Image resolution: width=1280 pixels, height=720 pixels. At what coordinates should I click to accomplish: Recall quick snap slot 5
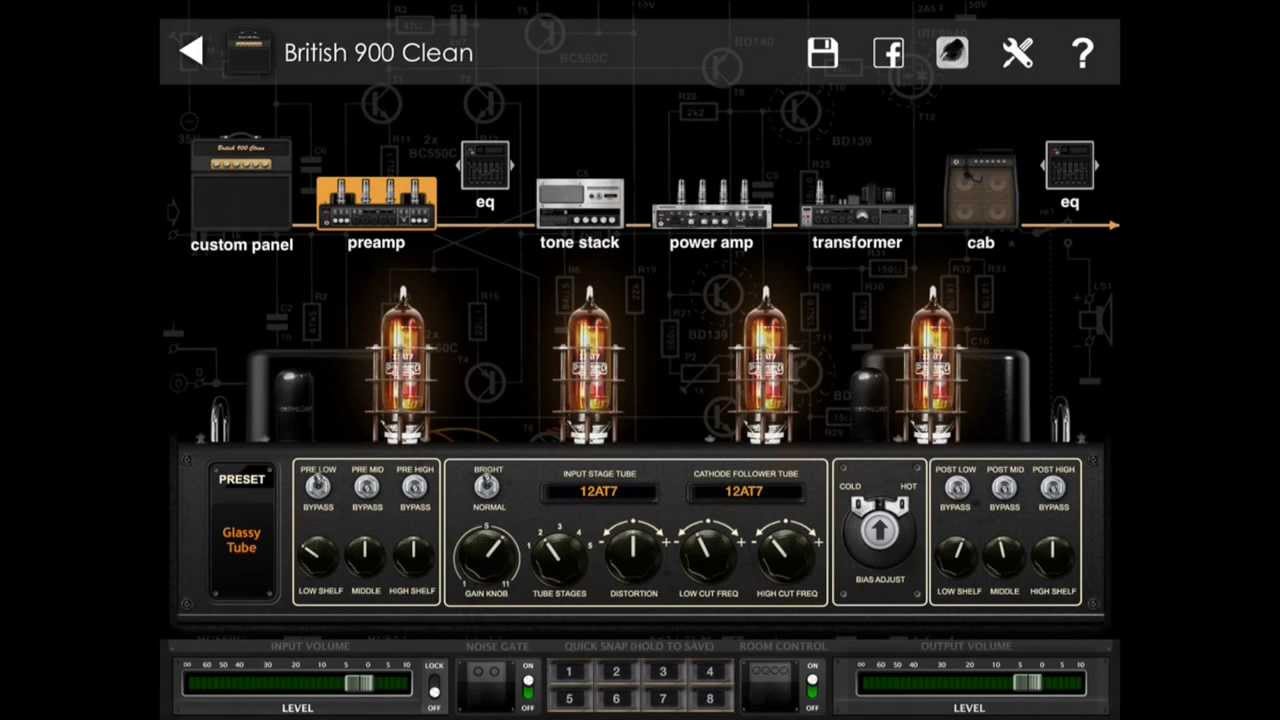pyautogui.click(x=568, y=699)
